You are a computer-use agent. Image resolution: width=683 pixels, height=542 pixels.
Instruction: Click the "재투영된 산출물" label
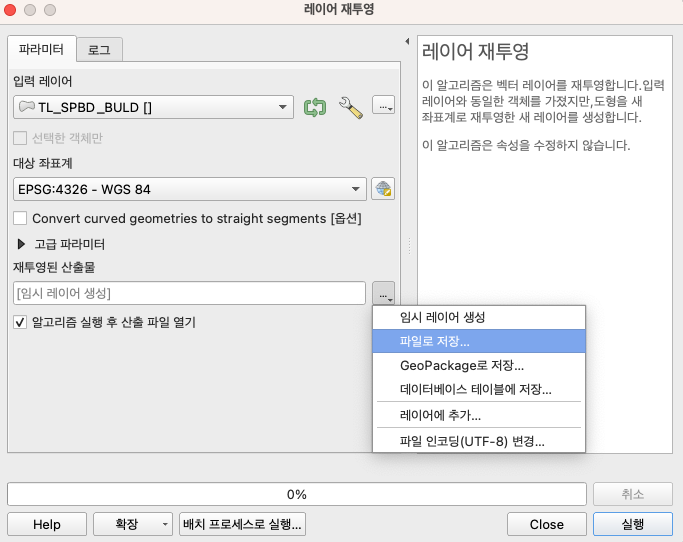pyautogui.click(x=54, y=267)
